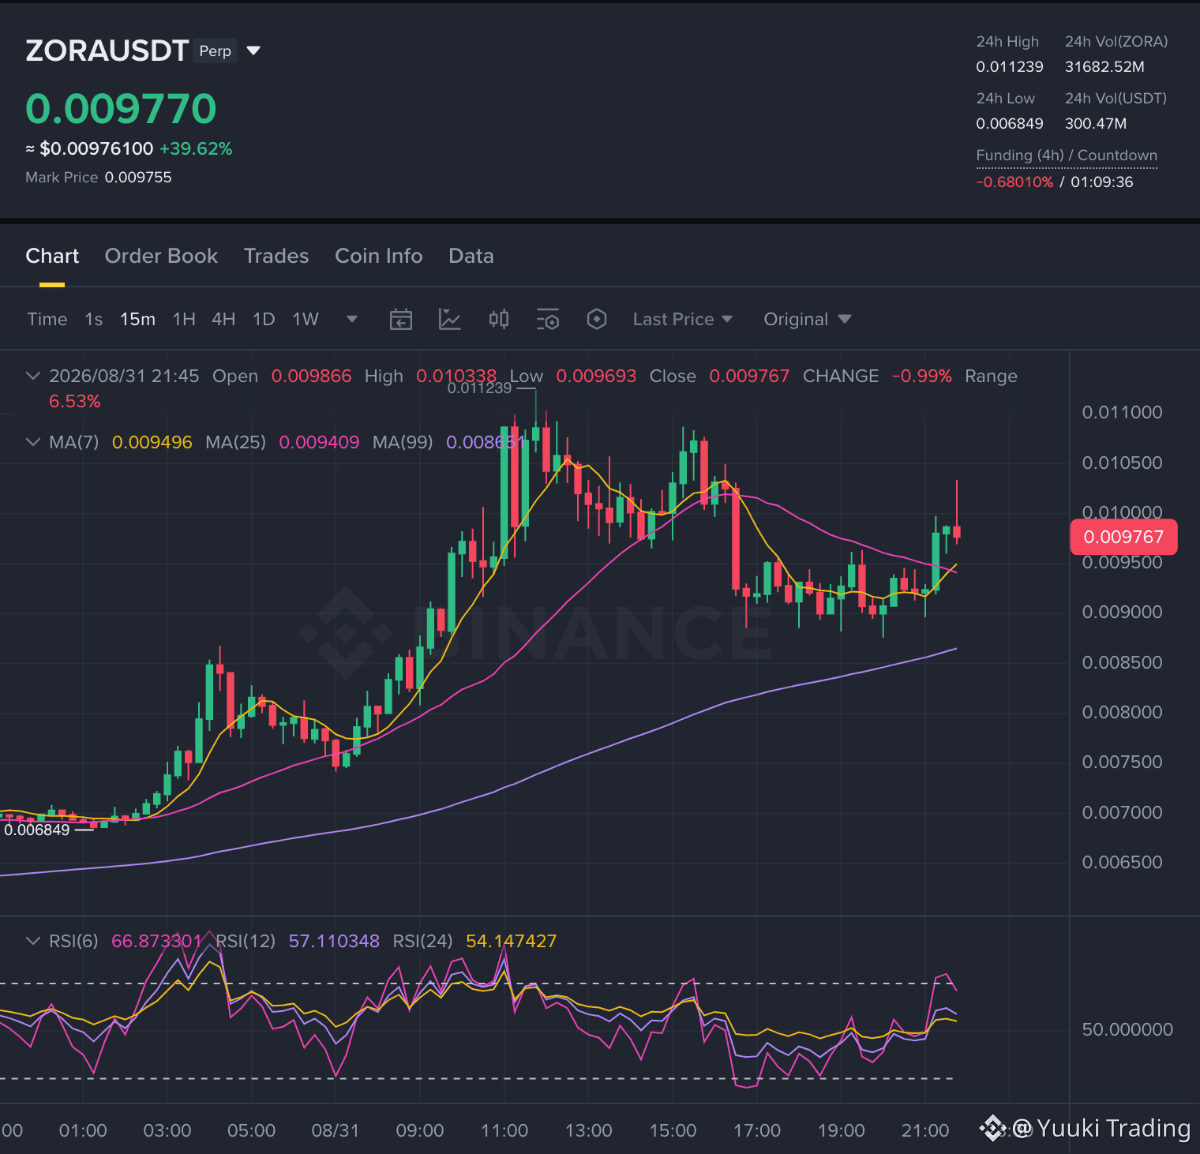The width and height of the screenshot is (1200, 1154).
Task: Select the 1W interval
Action: 306,319
